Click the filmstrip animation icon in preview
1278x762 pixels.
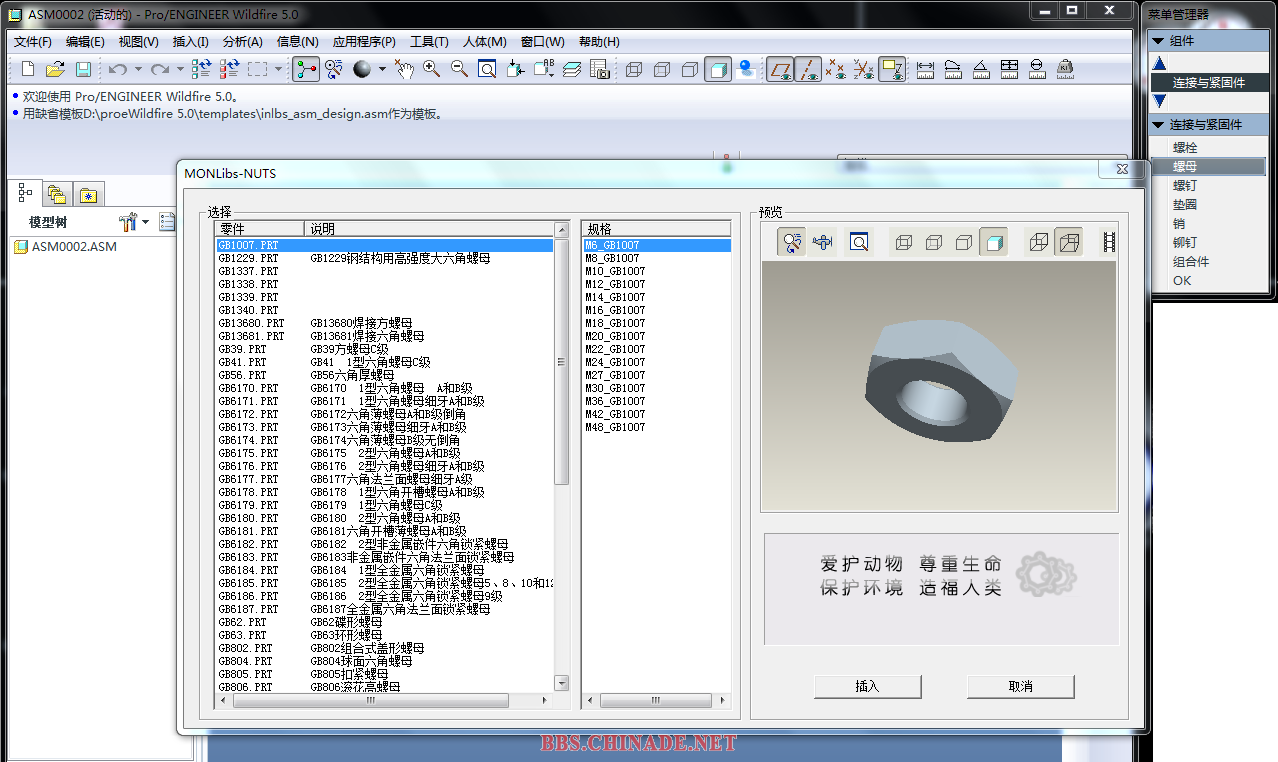1107,242
